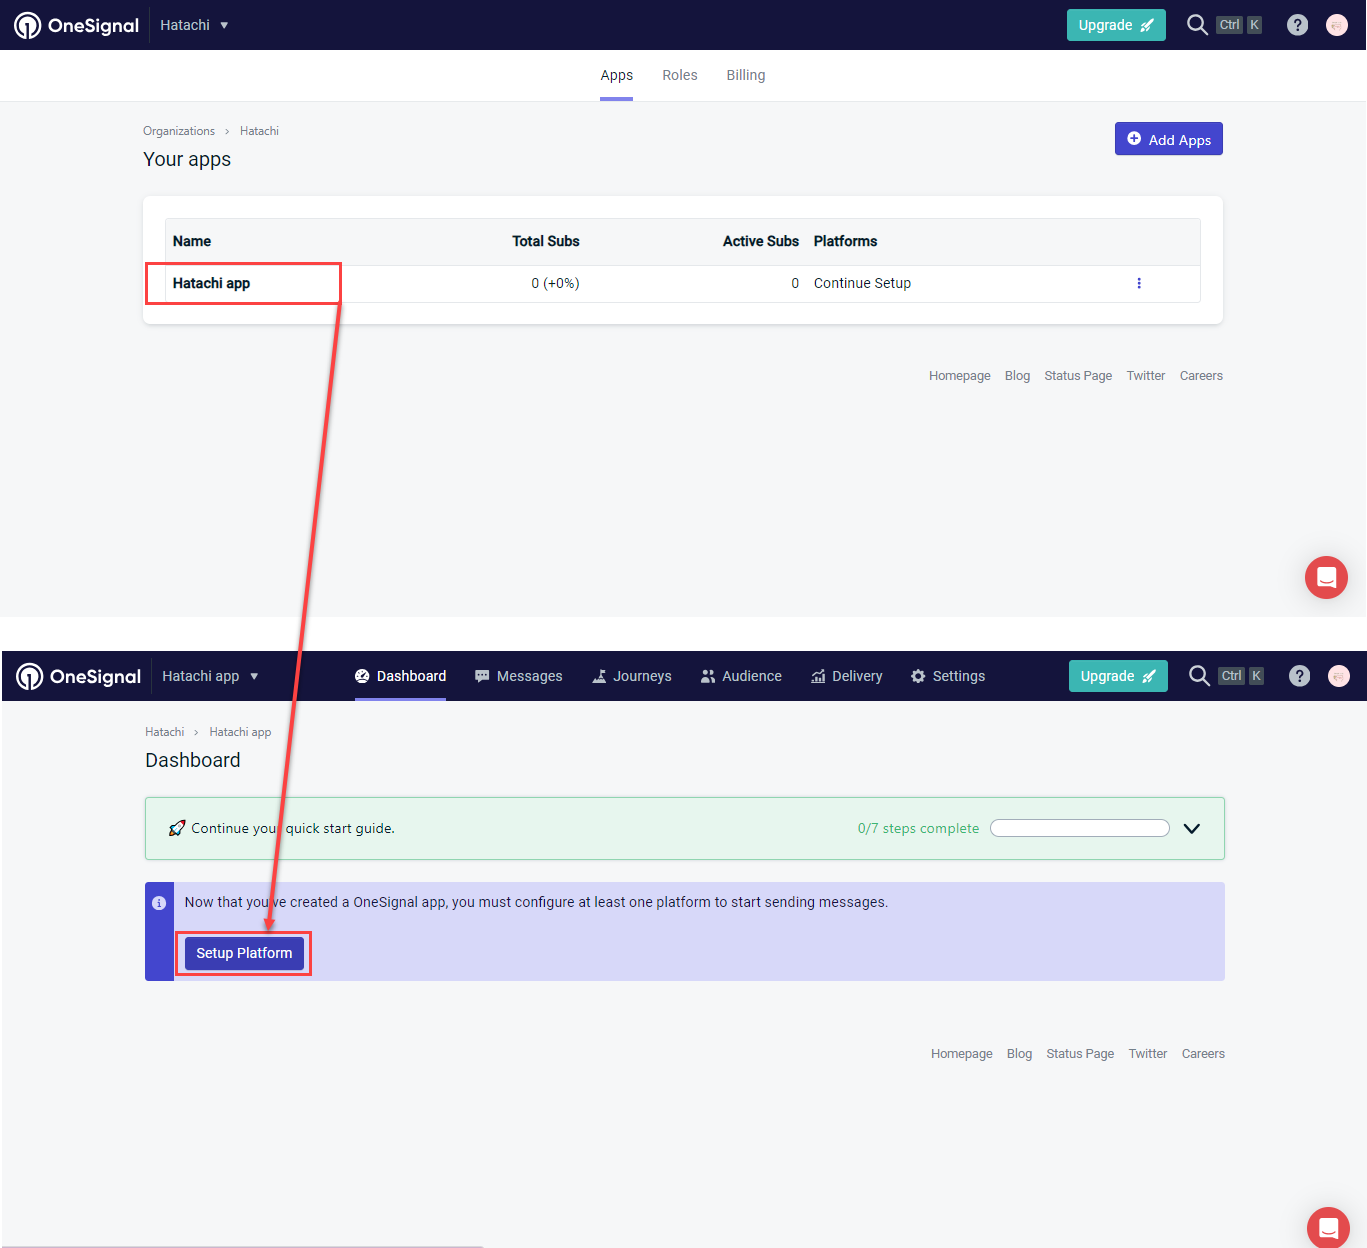Click the Active Subs column header
The height and width of the screenshot is (1248, 1367).
[x=761, y=241]
